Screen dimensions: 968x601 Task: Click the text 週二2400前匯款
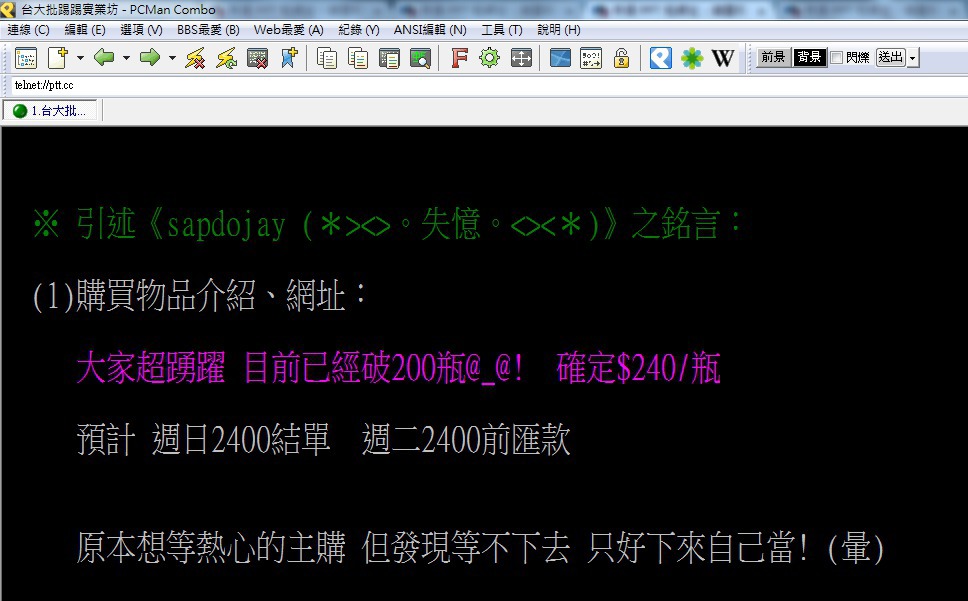466,440
